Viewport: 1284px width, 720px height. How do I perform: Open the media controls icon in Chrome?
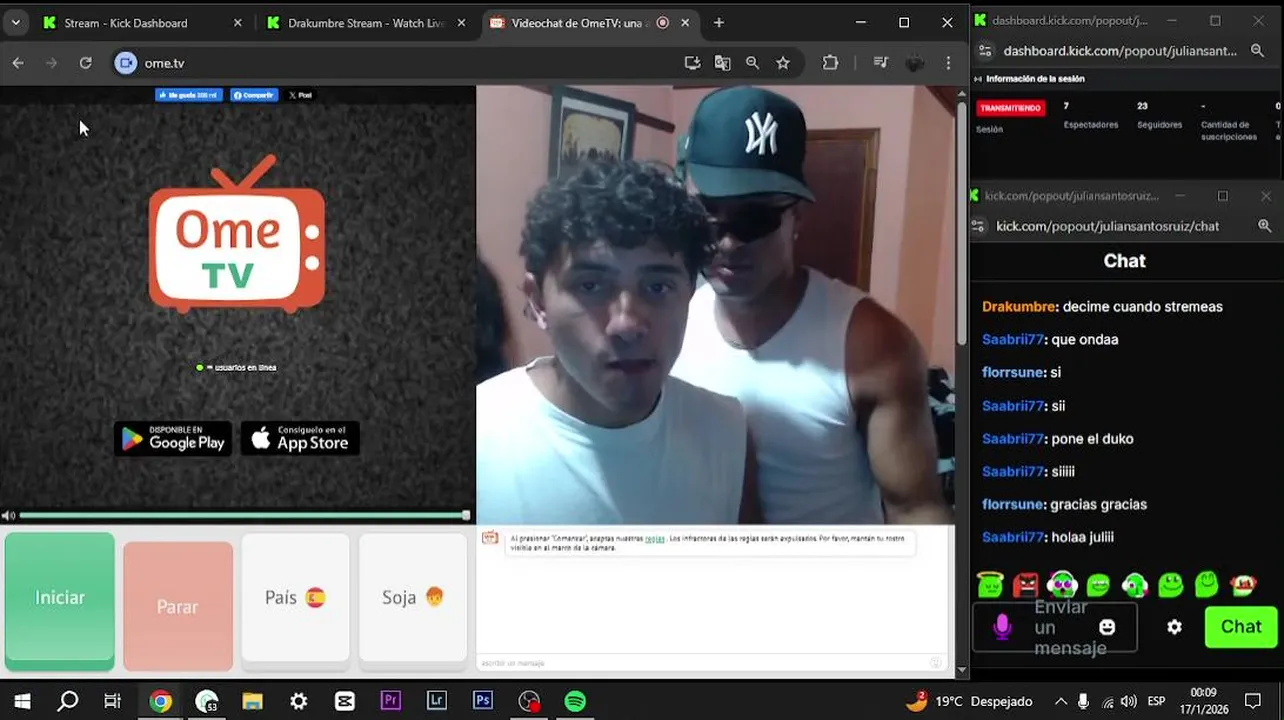pos(881,63)
